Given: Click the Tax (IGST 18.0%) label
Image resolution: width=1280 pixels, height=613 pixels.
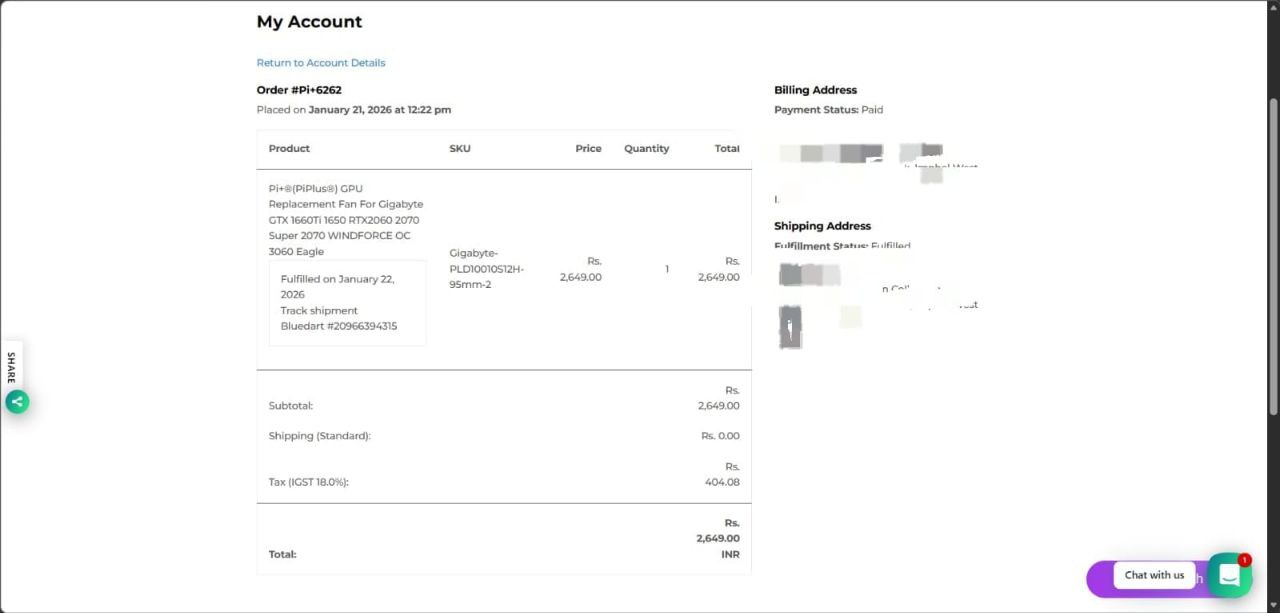Looking at the screenshot, I should 308,482.
